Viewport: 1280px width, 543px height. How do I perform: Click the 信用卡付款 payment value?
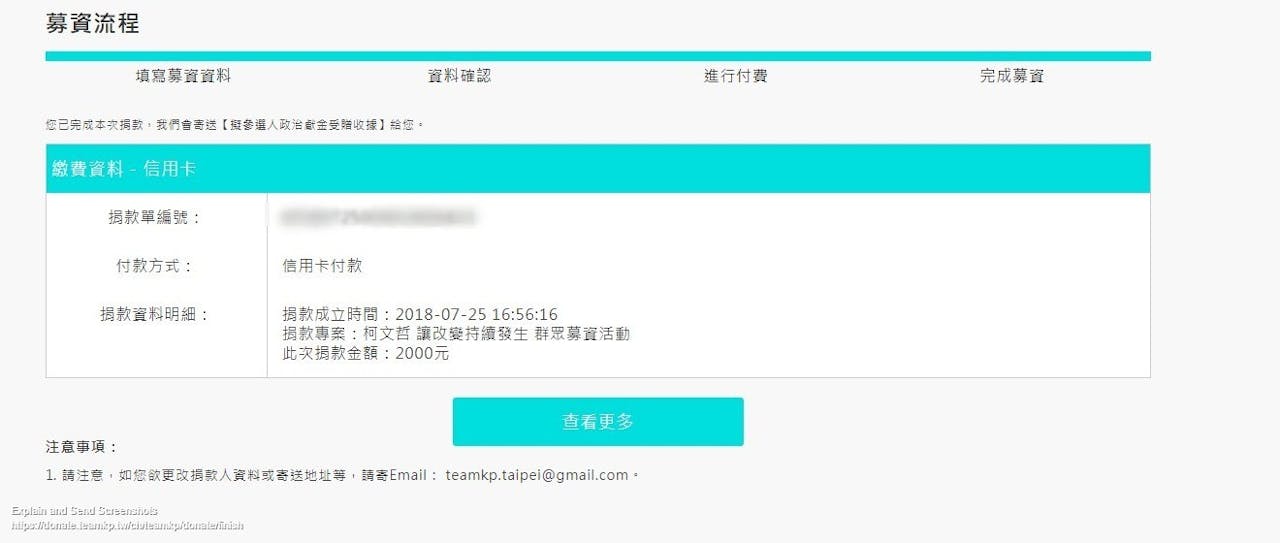point(322,266)
